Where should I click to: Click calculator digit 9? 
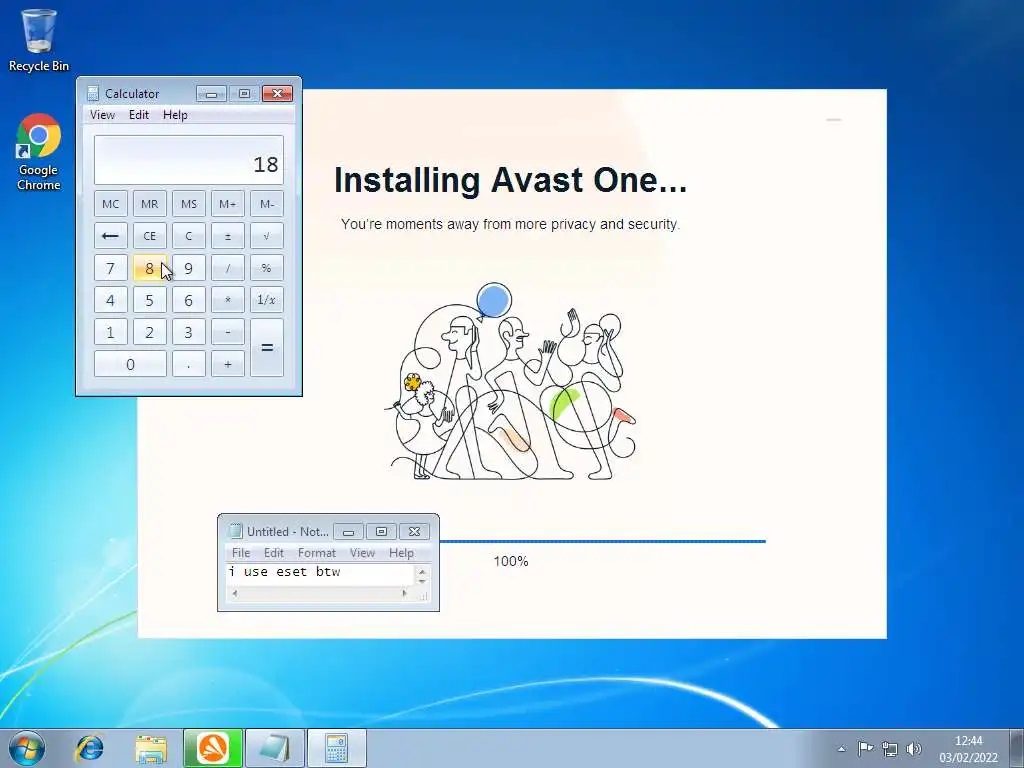click(x=189, y=268)
